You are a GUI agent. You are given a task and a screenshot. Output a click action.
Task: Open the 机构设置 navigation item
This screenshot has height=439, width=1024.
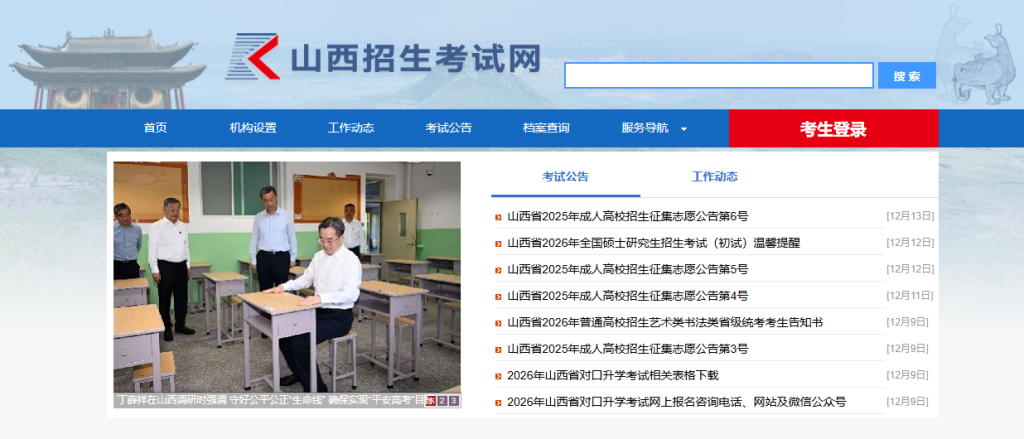pyautogui.click(x=253, y=128)
